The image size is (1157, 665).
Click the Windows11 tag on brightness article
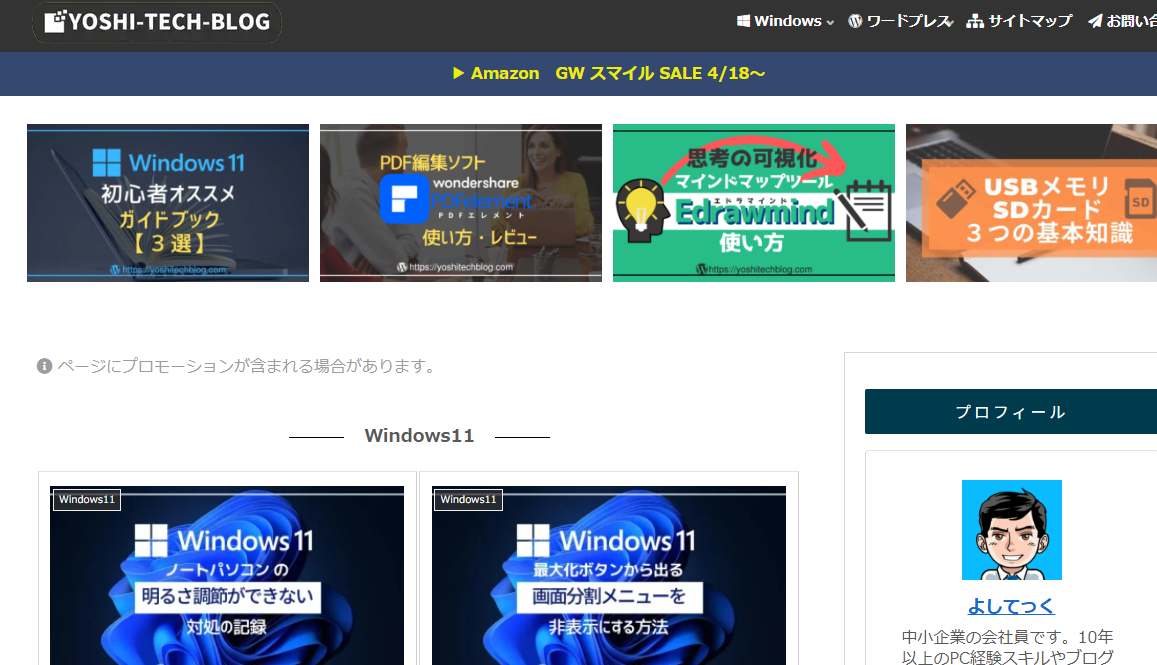(87, 500)
